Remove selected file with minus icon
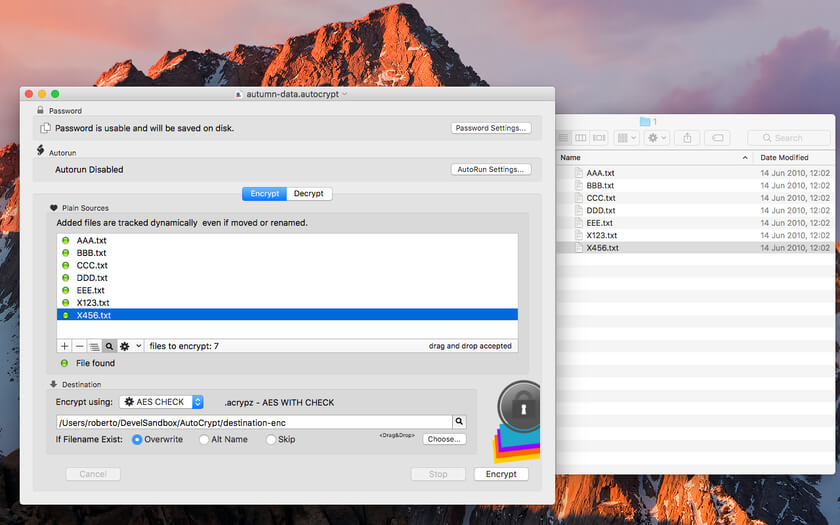The image size is (840, 525). pyautogui.click(x=79, y=346)
